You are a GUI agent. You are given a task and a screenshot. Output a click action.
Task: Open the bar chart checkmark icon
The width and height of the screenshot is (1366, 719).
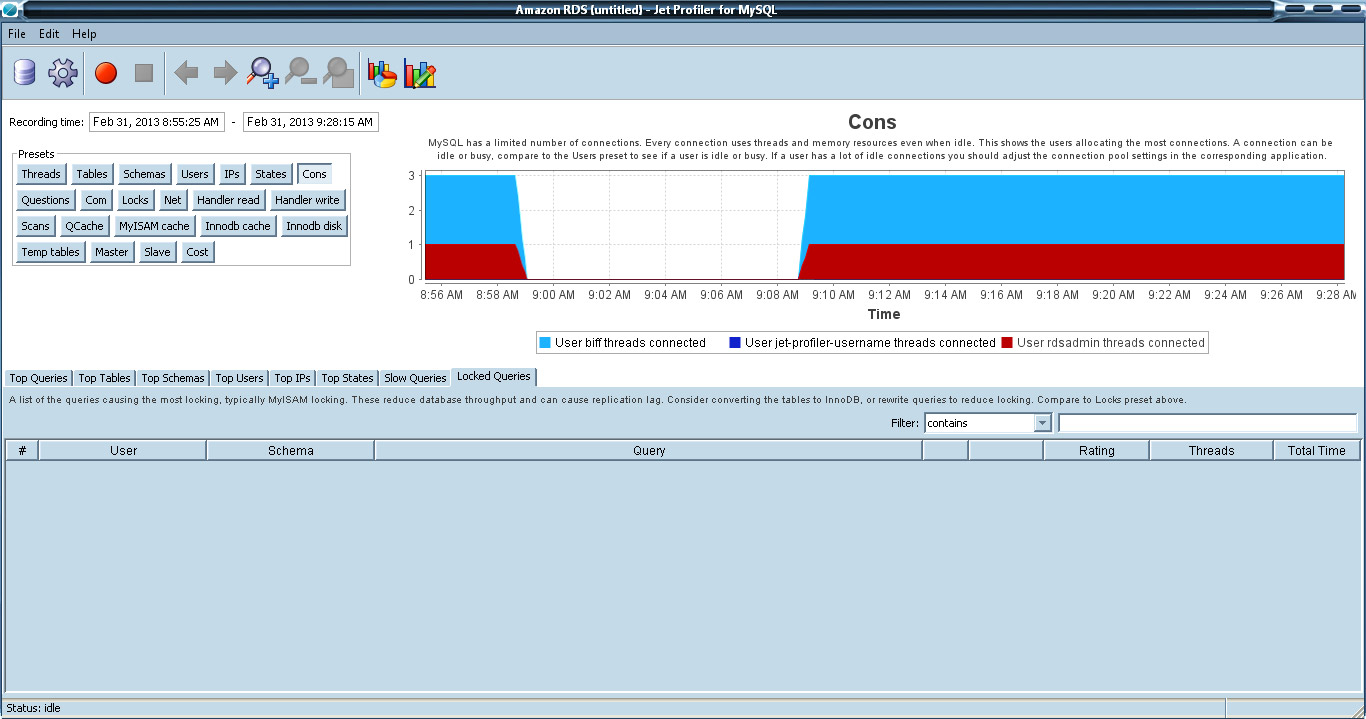[420, 73]
